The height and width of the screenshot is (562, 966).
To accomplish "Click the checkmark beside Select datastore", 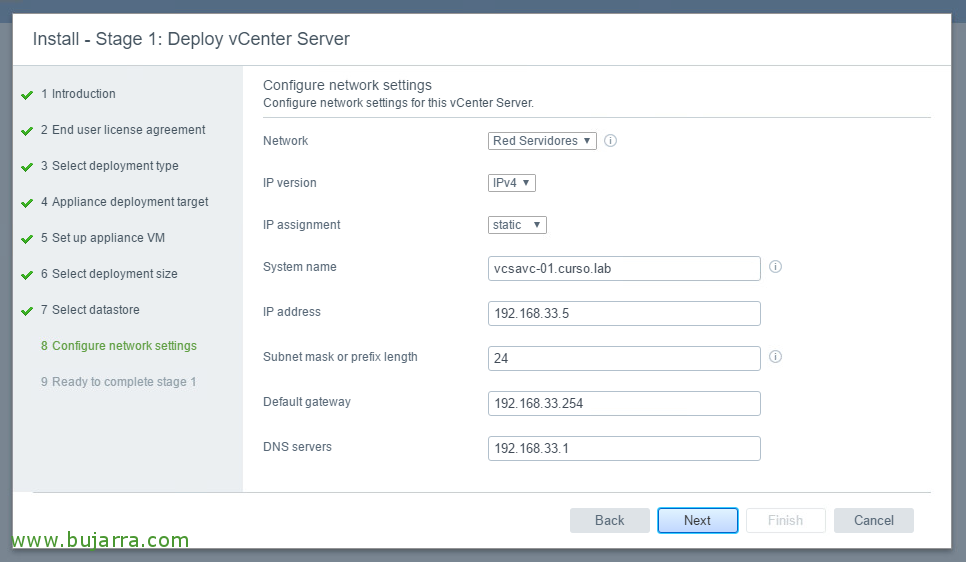I will click(x=27, y=311).
